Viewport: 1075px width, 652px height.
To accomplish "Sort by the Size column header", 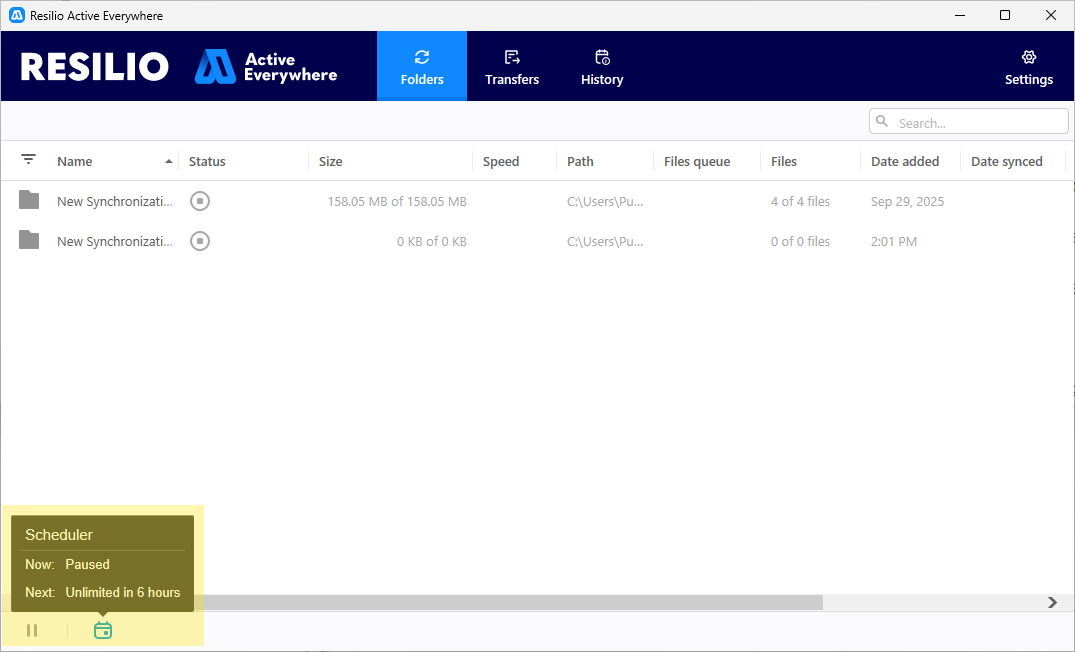I will [331, 161].
